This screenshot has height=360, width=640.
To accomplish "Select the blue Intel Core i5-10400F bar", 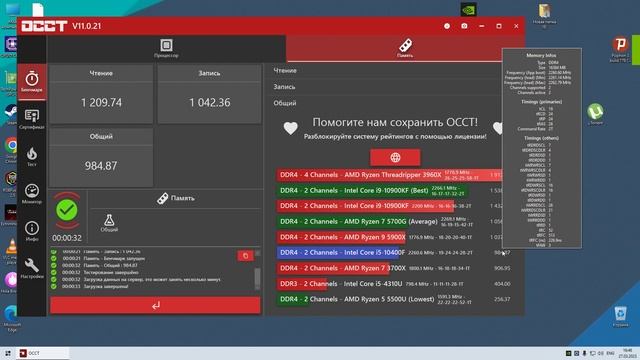I will [x=338, y=252].
